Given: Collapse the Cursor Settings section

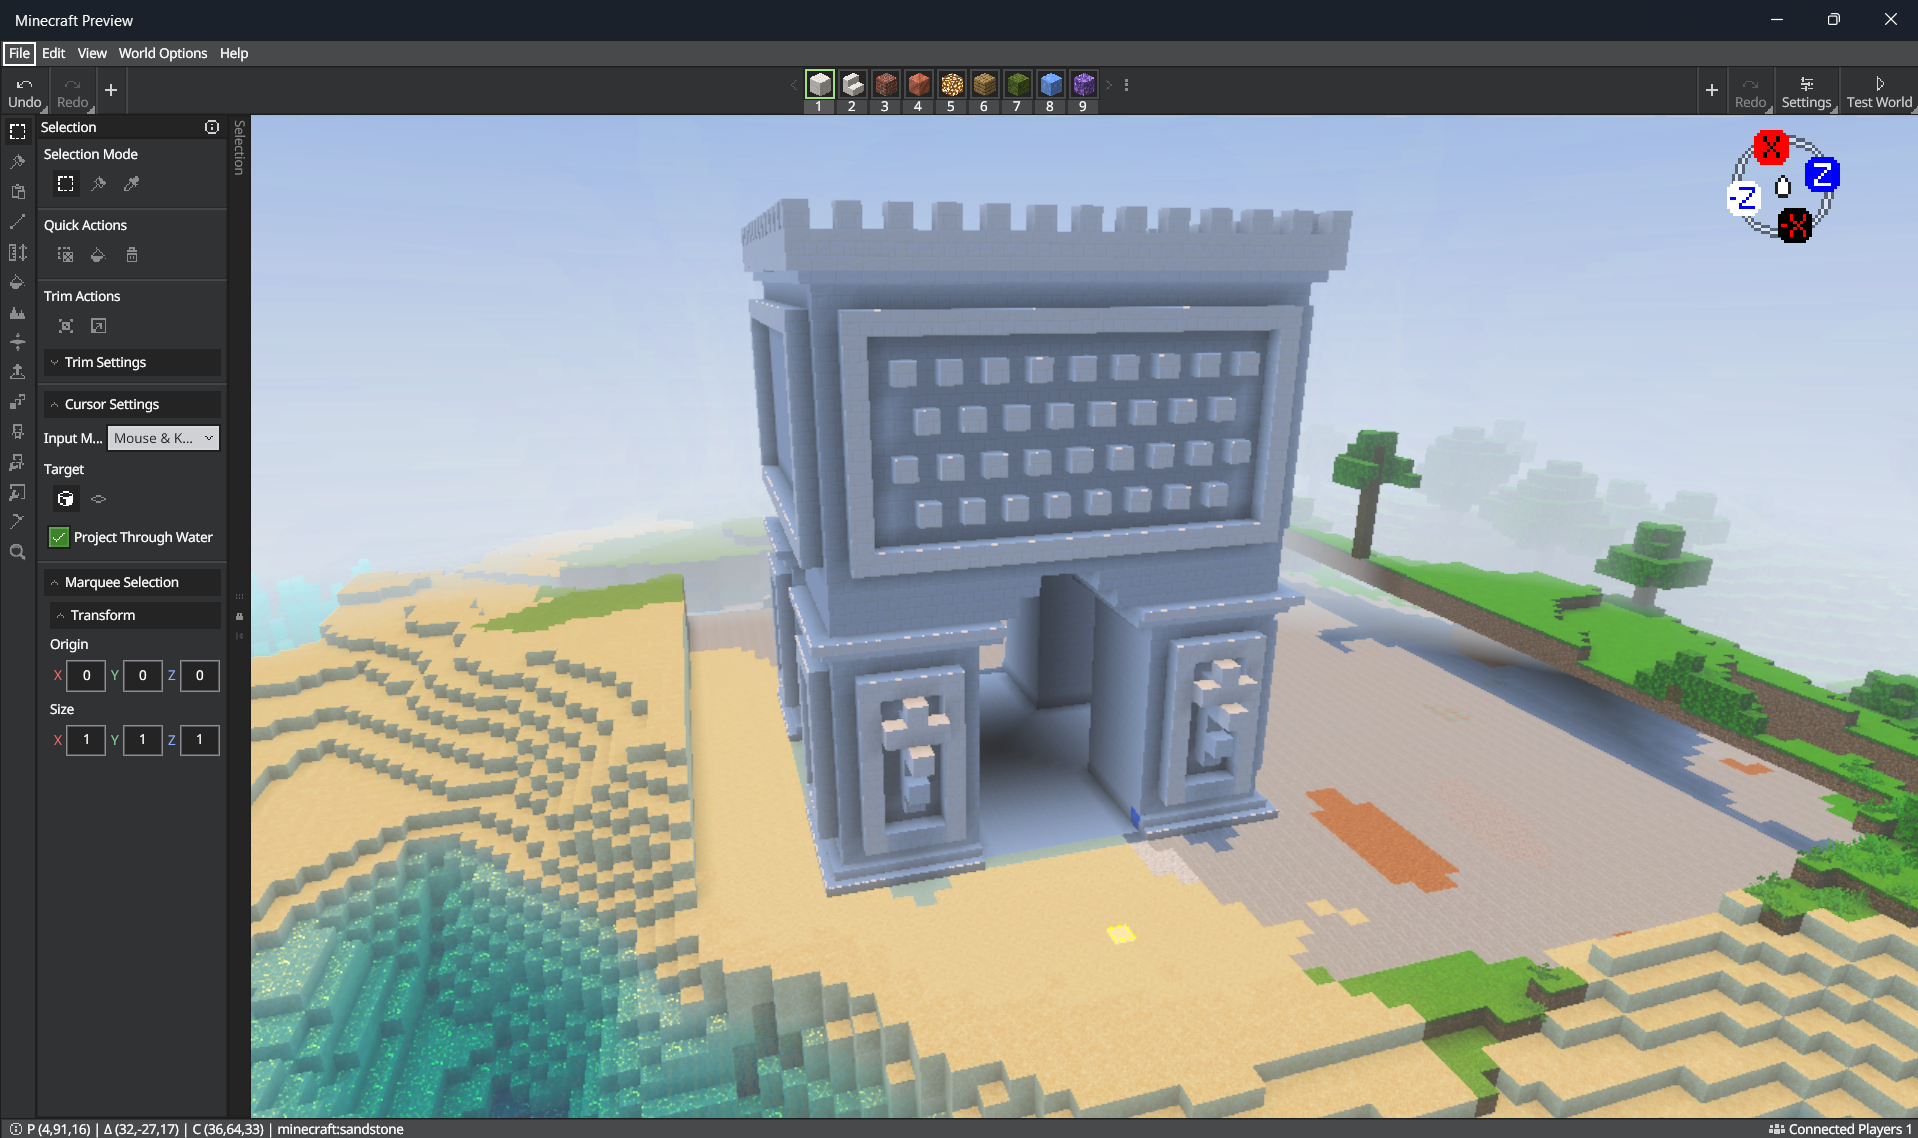Looking at the screenshot, I should click(132, 404).
